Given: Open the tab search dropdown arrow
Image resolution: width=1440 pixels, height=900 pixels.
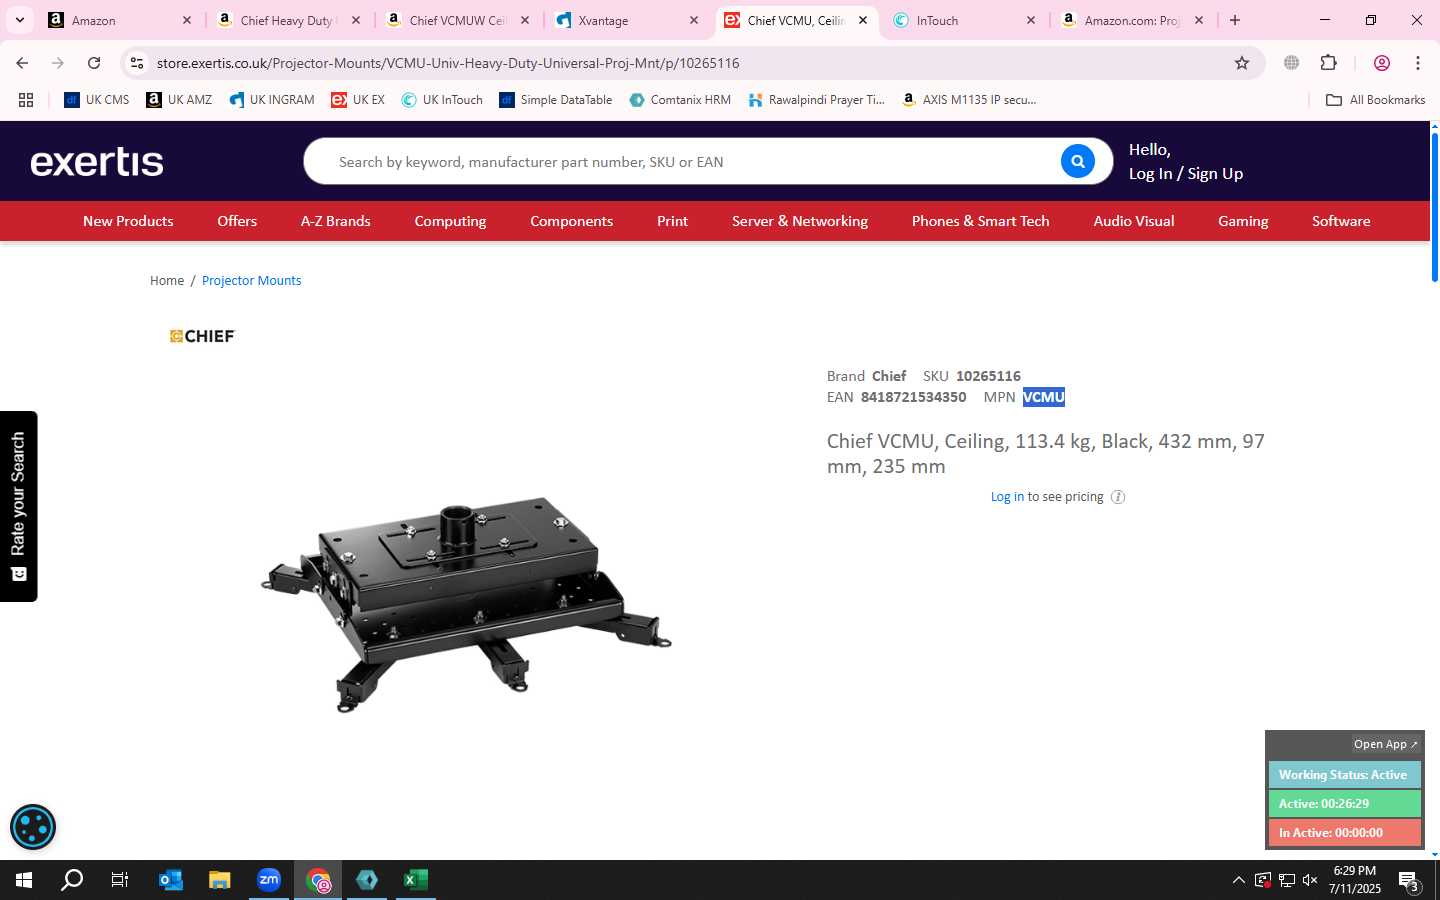Looking at the screenshot, I should (19, 20).
